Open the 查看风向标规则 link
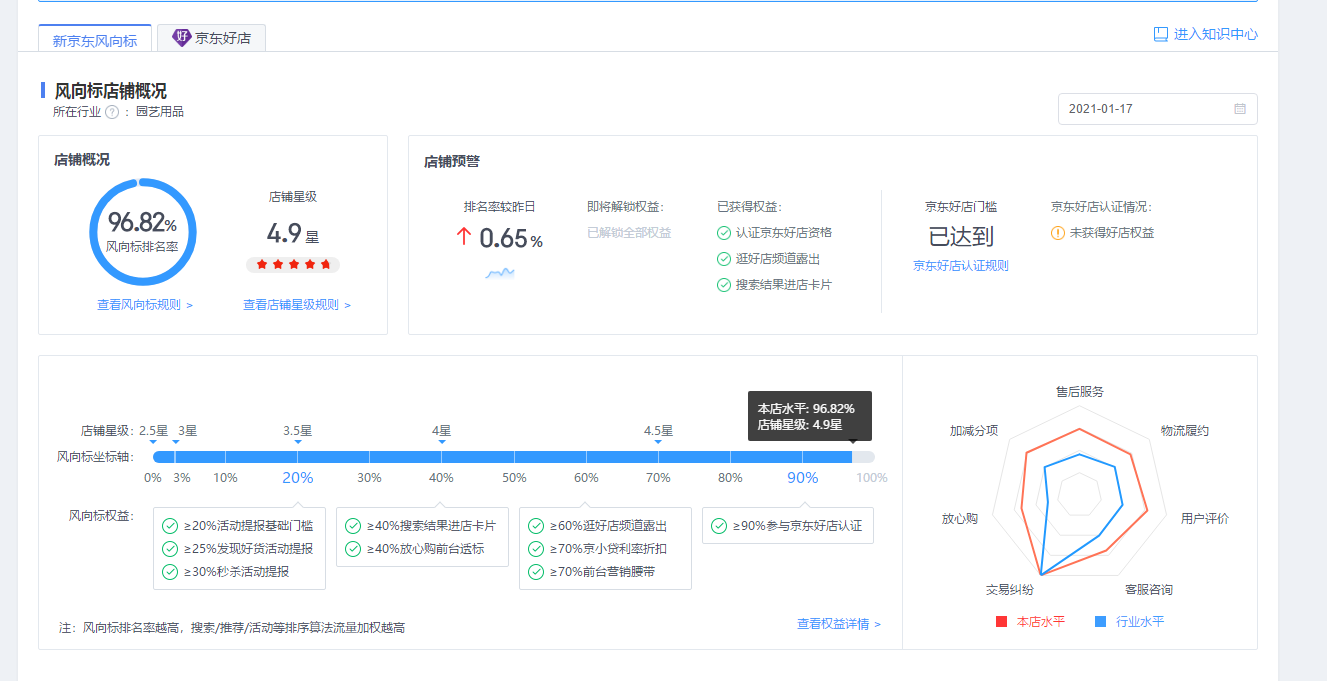The image size is (1327, 681). pos(145,305)
